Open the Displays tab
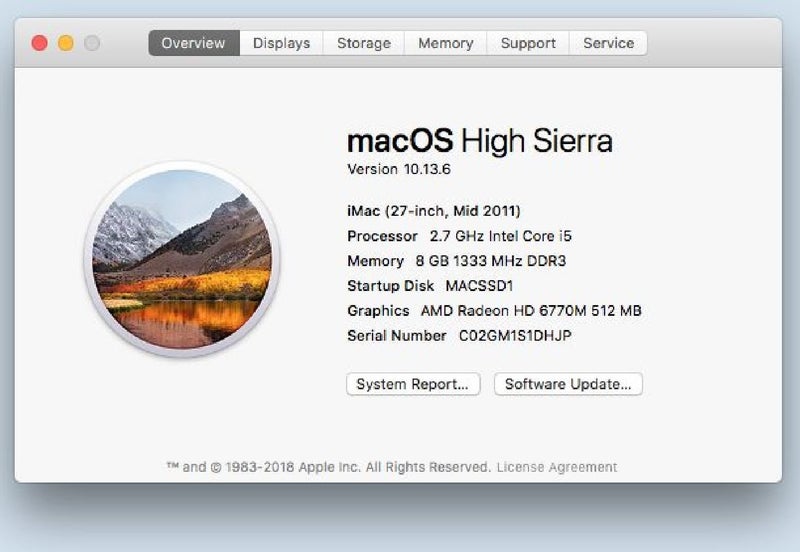 (282, 43)
